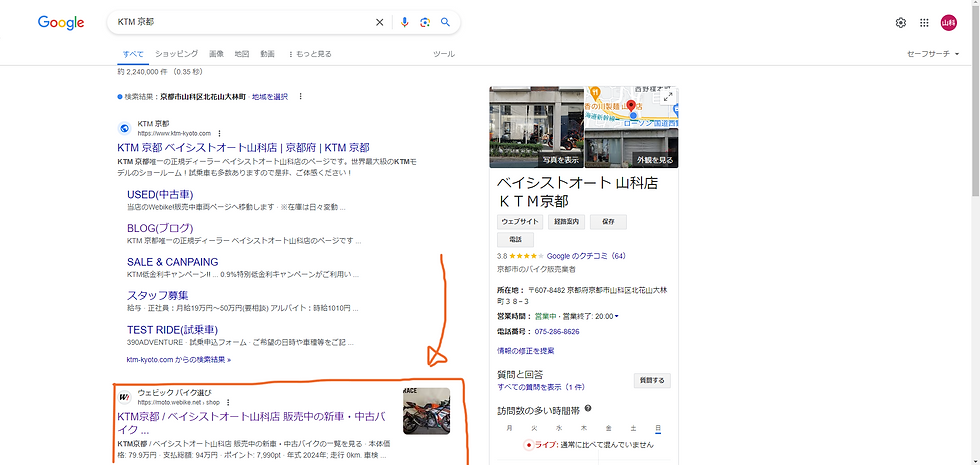
Task: Click the 質問する button
Action: 652,381
